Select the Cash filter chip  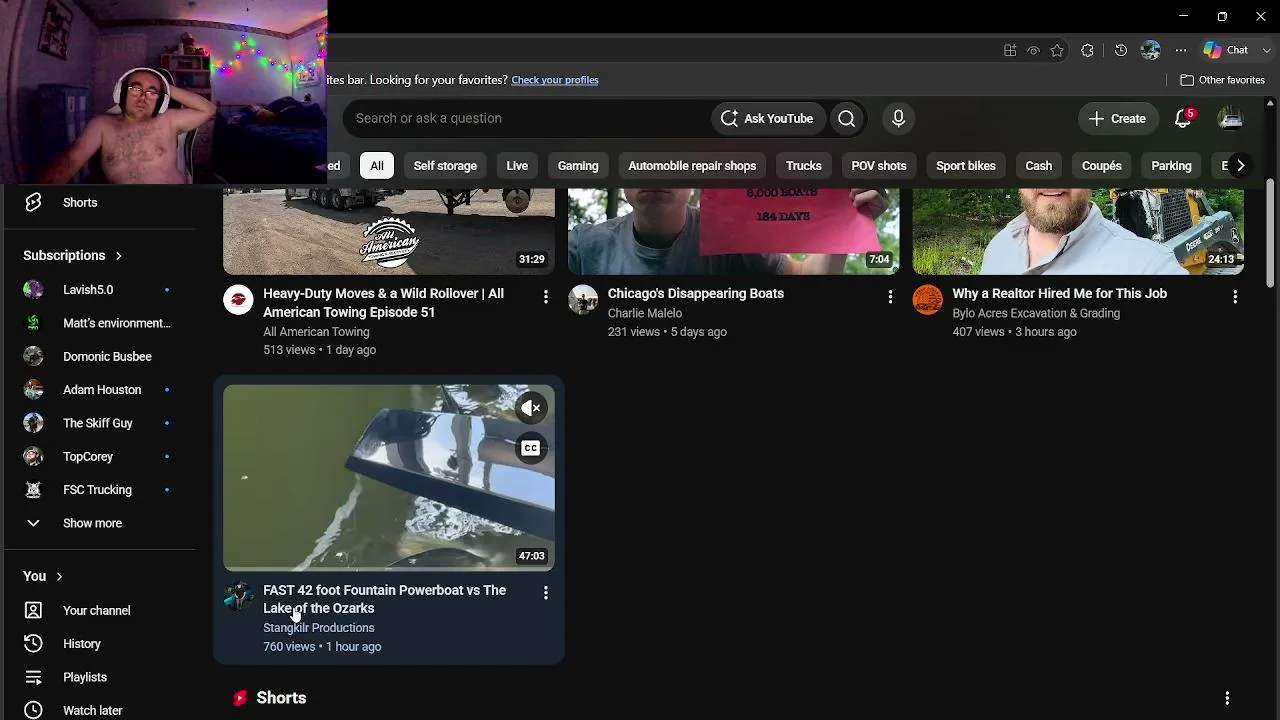[1039, 166]
